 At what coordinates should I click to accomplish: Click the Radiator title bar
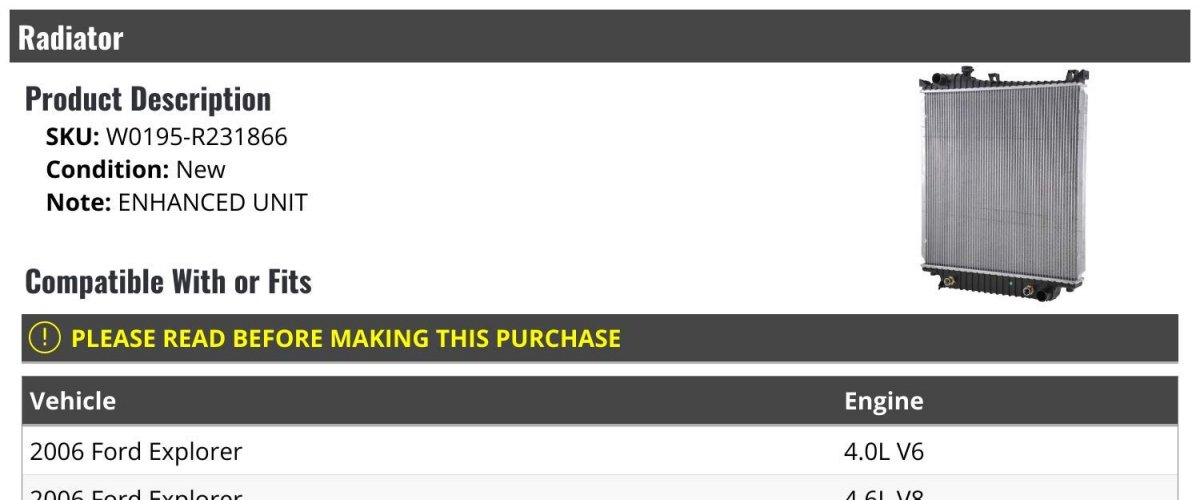[599, 37]
